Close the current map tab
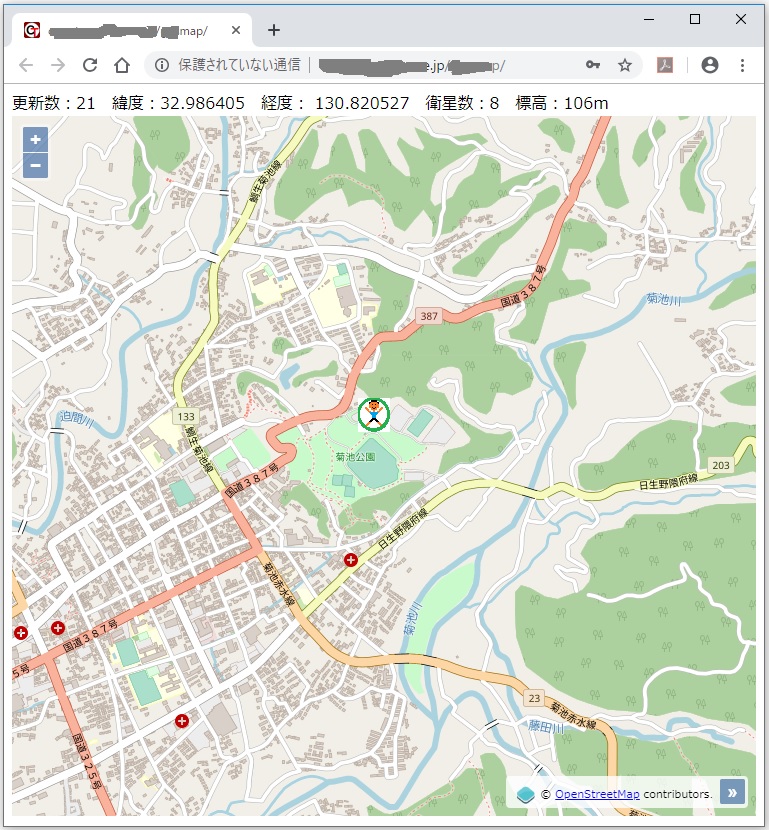 click(x=236, y=30)
